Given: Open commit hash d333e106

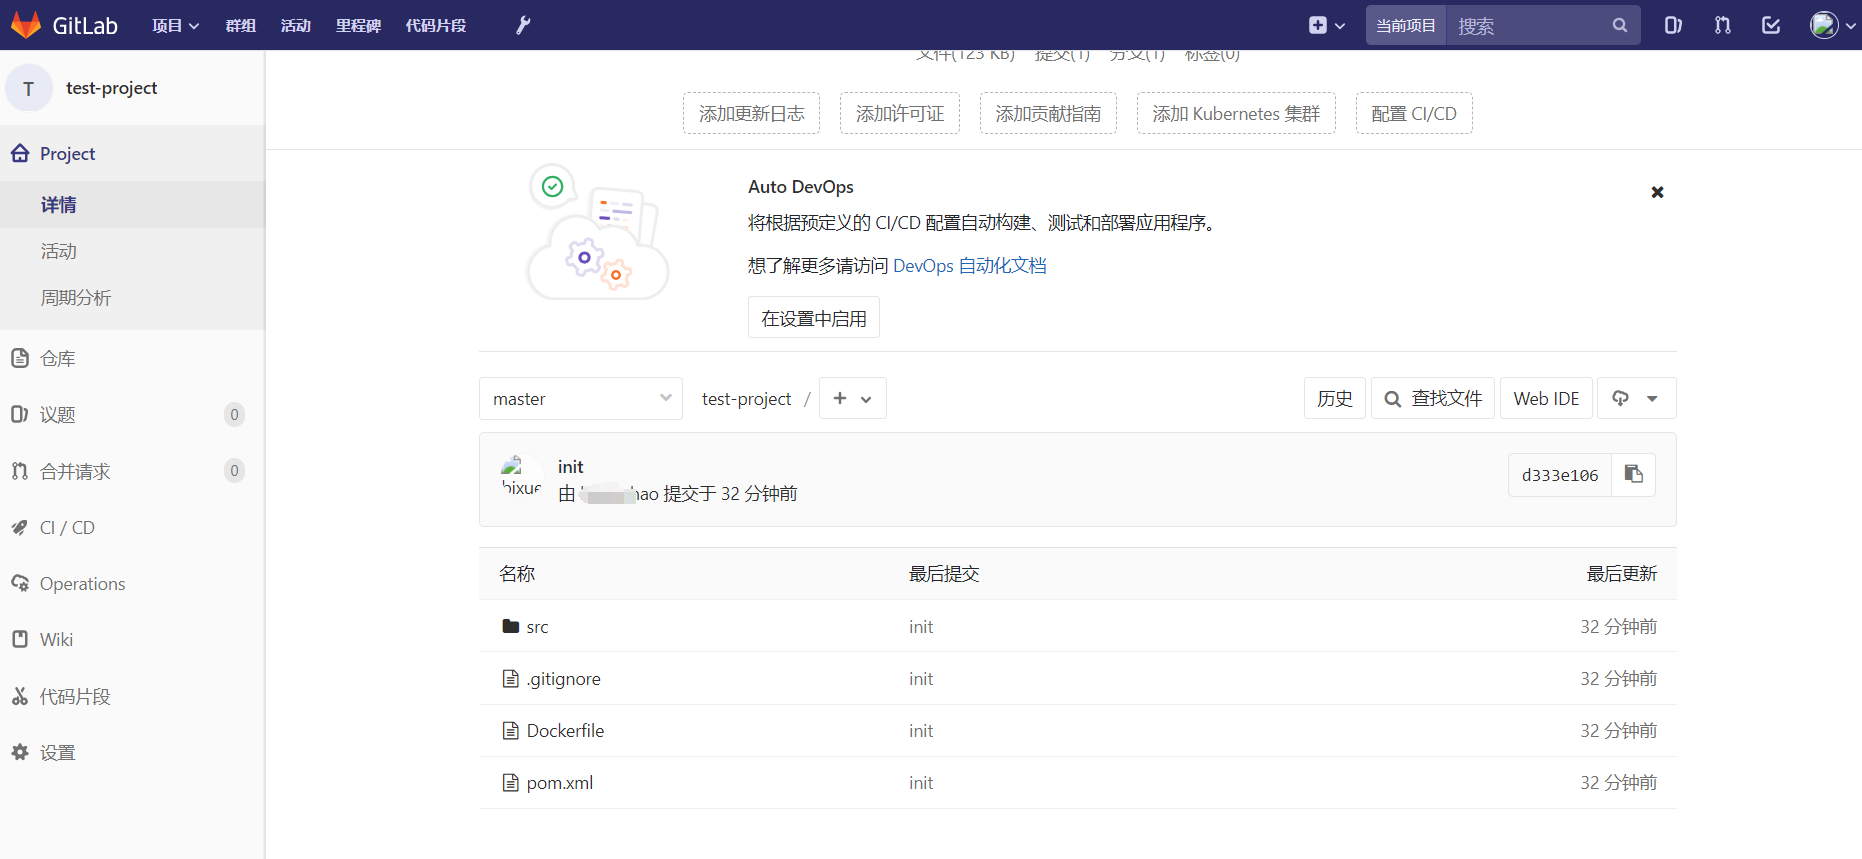Looking at the screenshot, I should point(1560,475).
